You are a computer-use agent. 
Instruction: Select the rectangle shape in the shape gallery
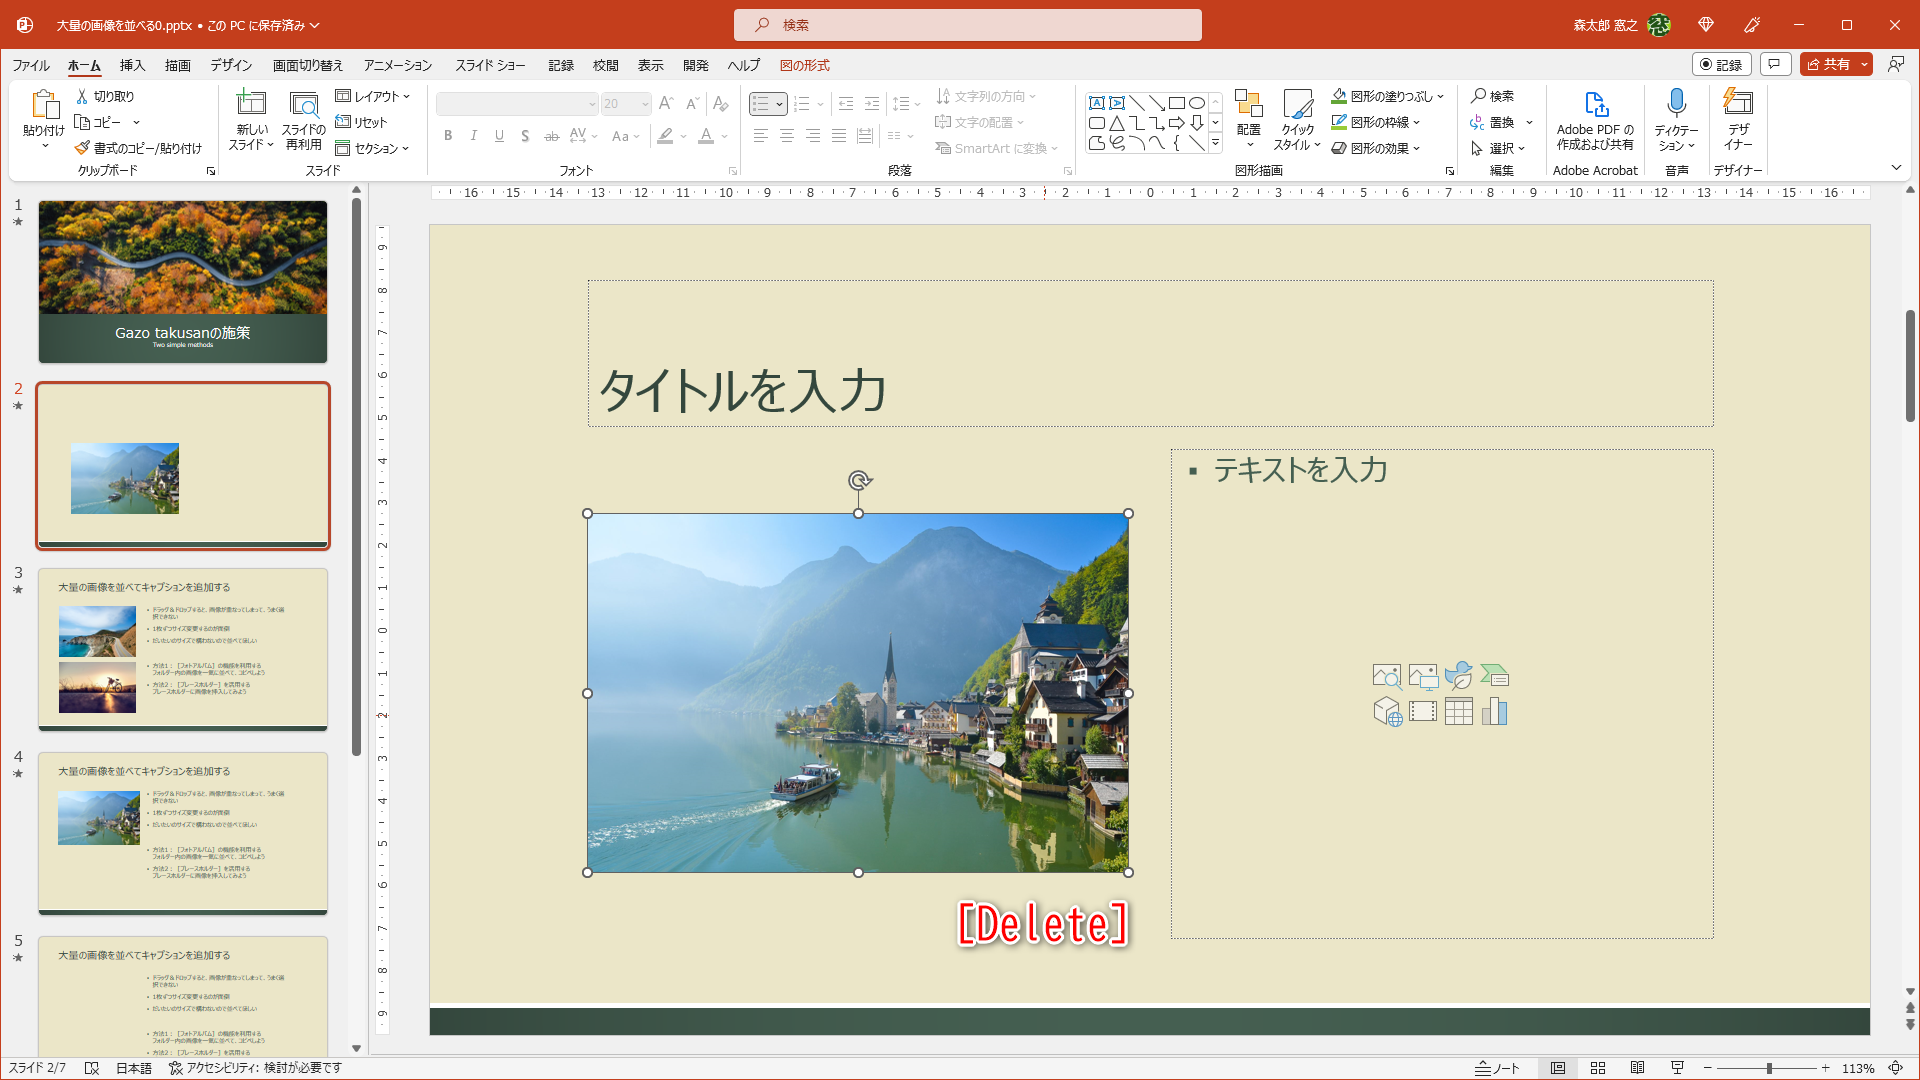pos(1176,101)
